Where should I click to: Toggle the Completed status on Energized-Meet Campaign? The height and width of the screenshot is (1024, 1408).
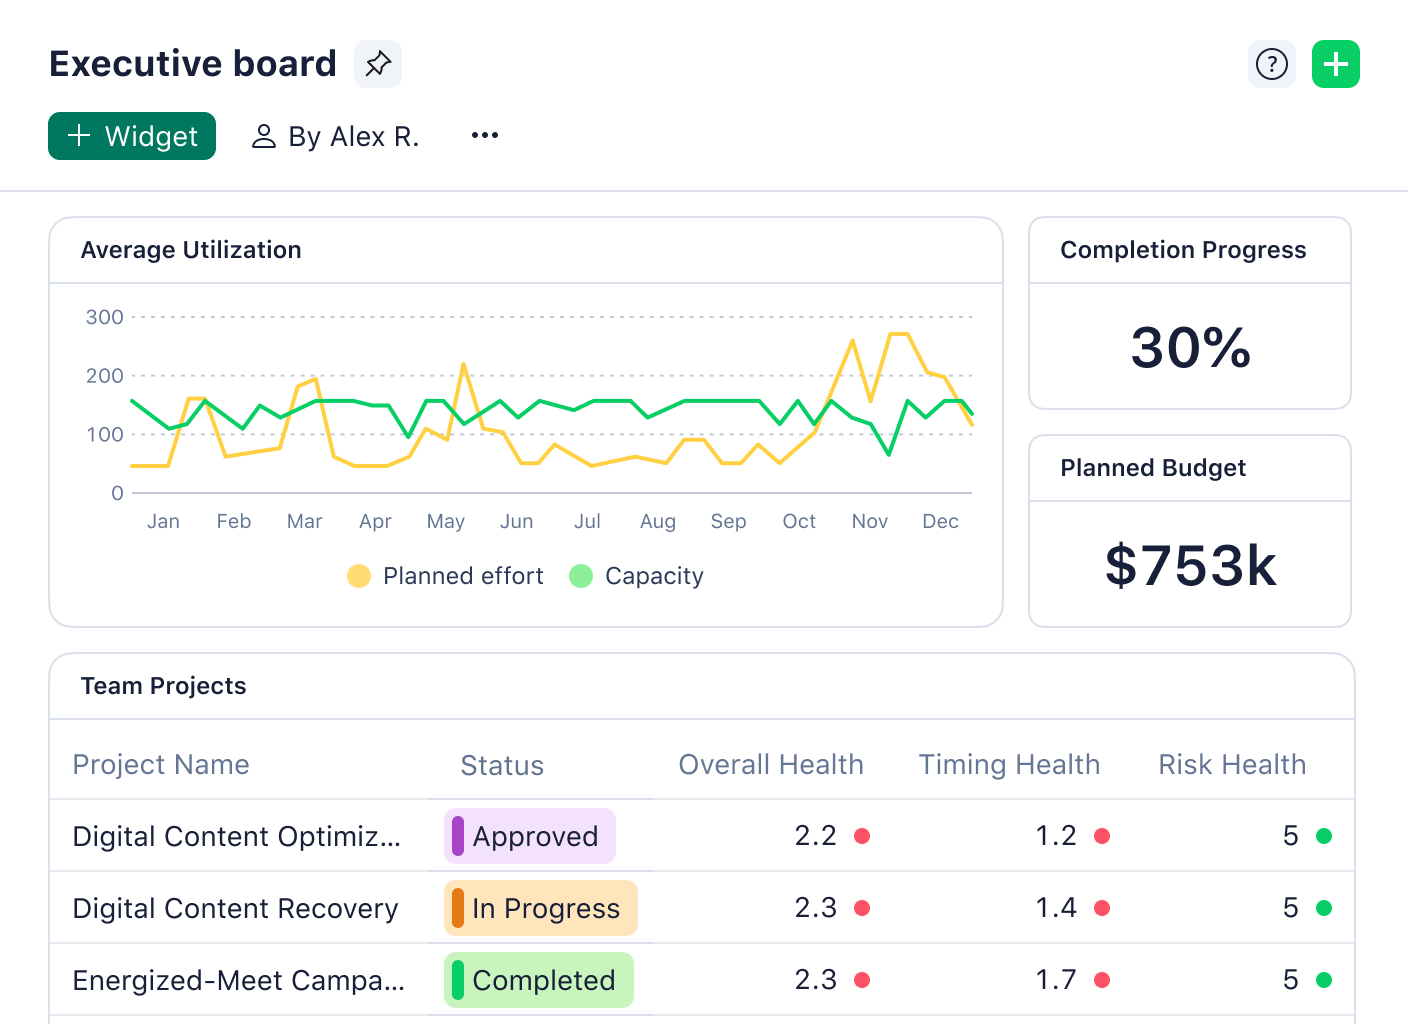point(538,980)
